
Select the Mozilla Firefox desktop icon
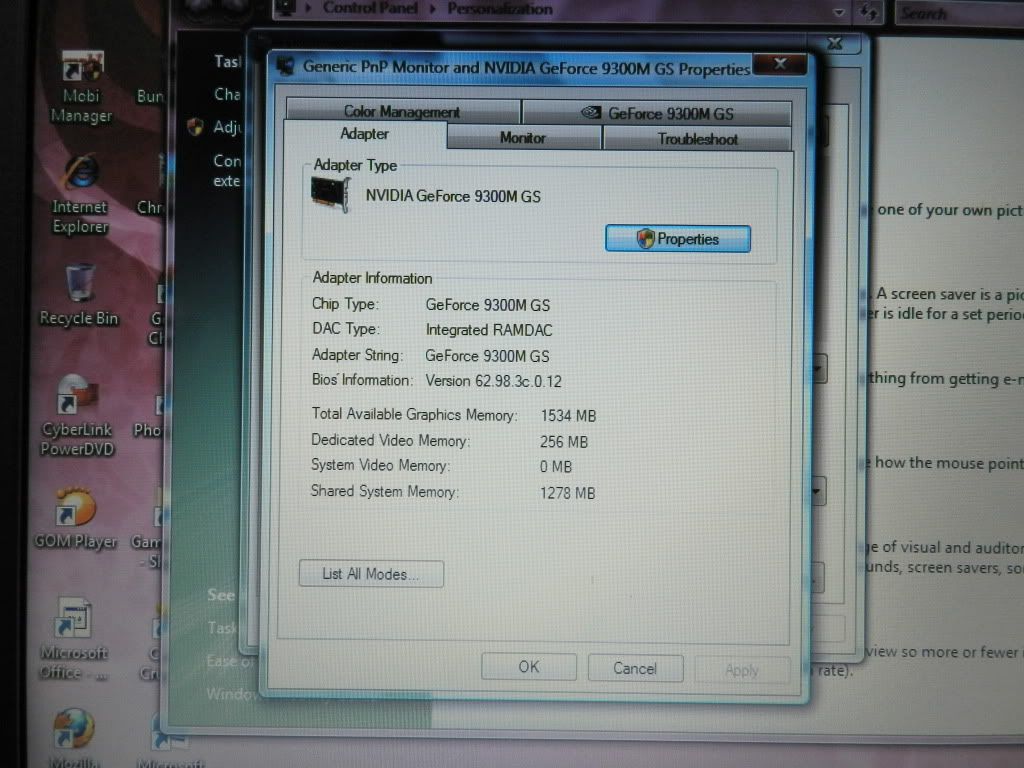[74, 737]
